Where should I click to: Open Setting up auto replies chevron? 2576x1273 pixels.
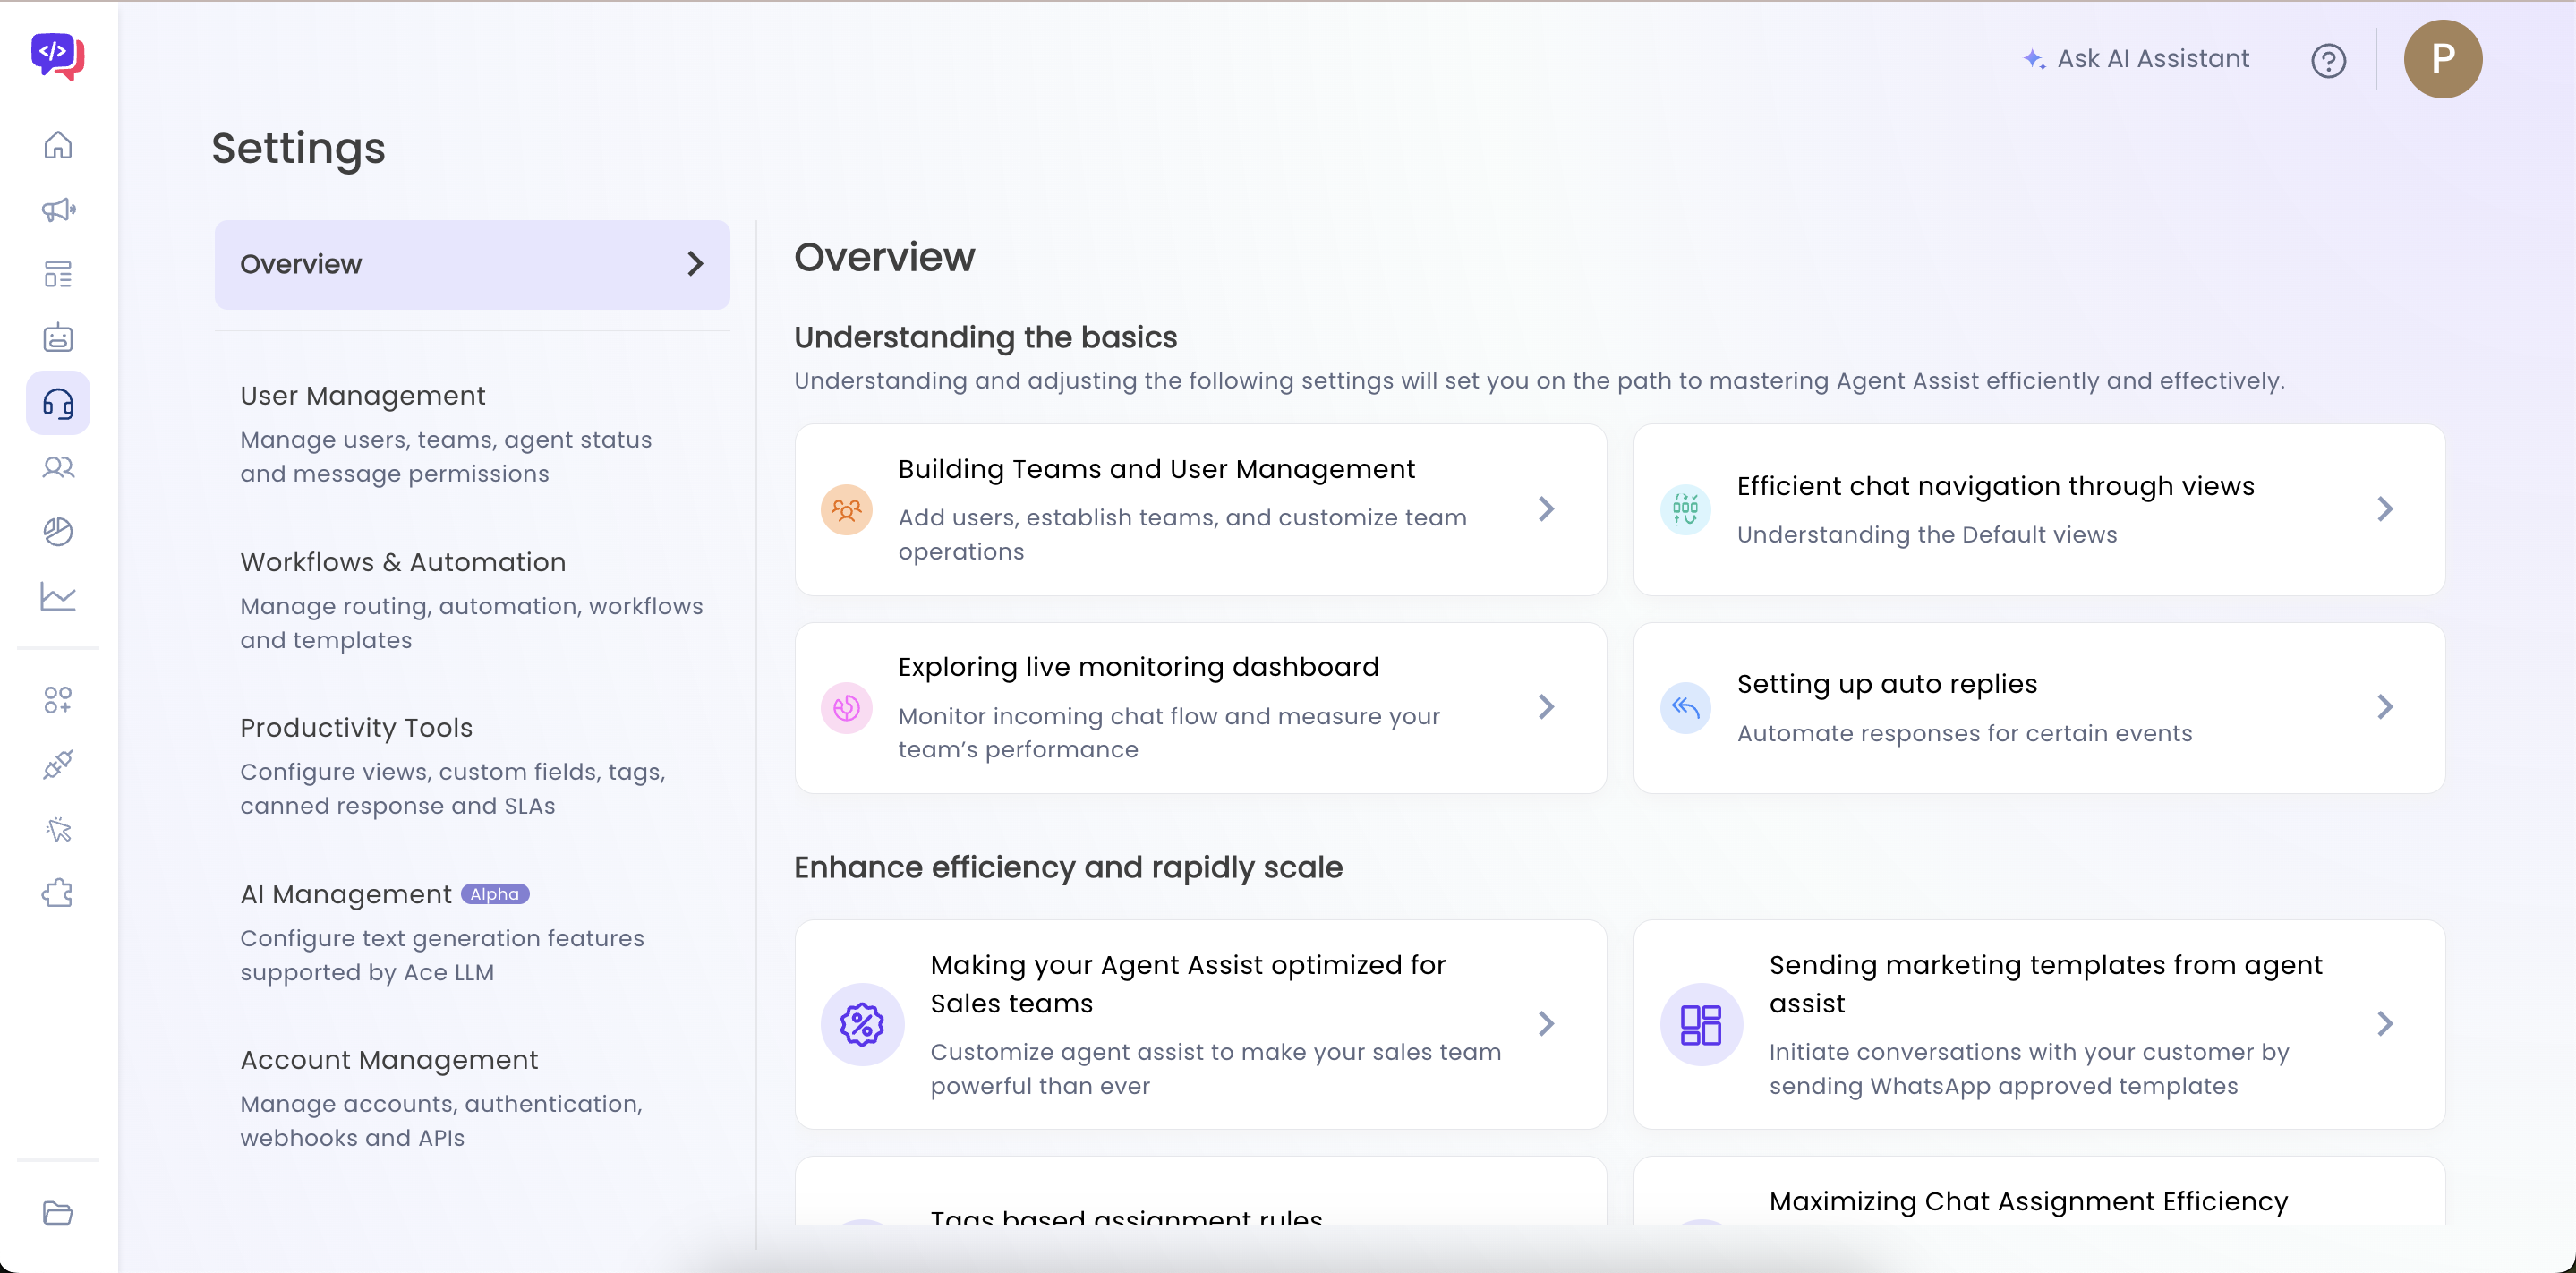[2384, 707]
